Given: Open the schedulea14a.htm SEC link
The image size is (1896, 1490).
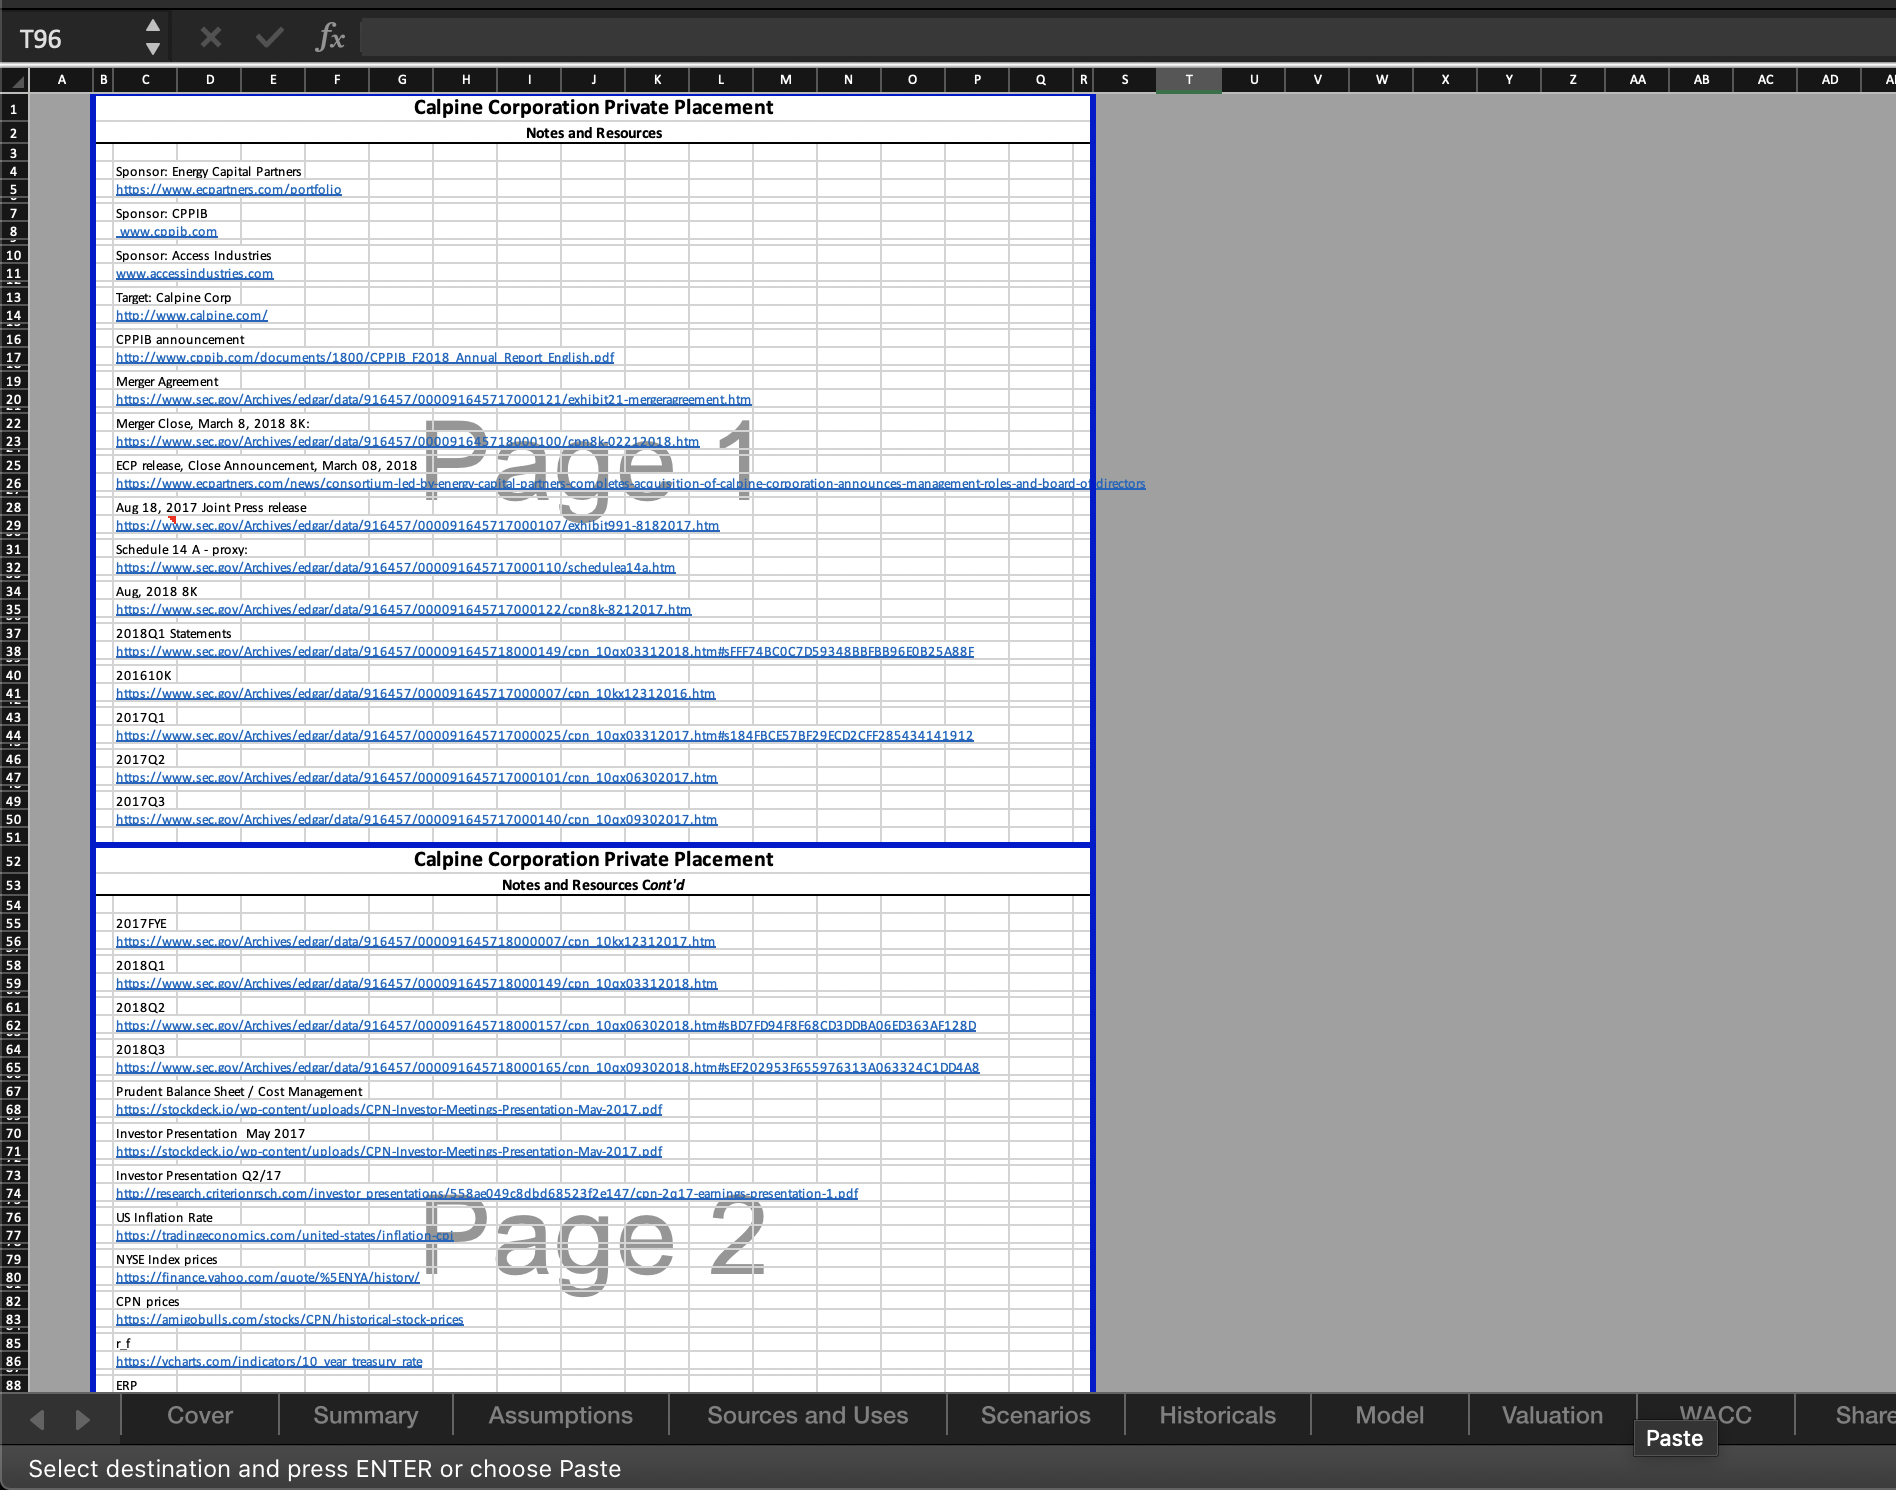Looking at the screenshot, I should pos(395,568).
